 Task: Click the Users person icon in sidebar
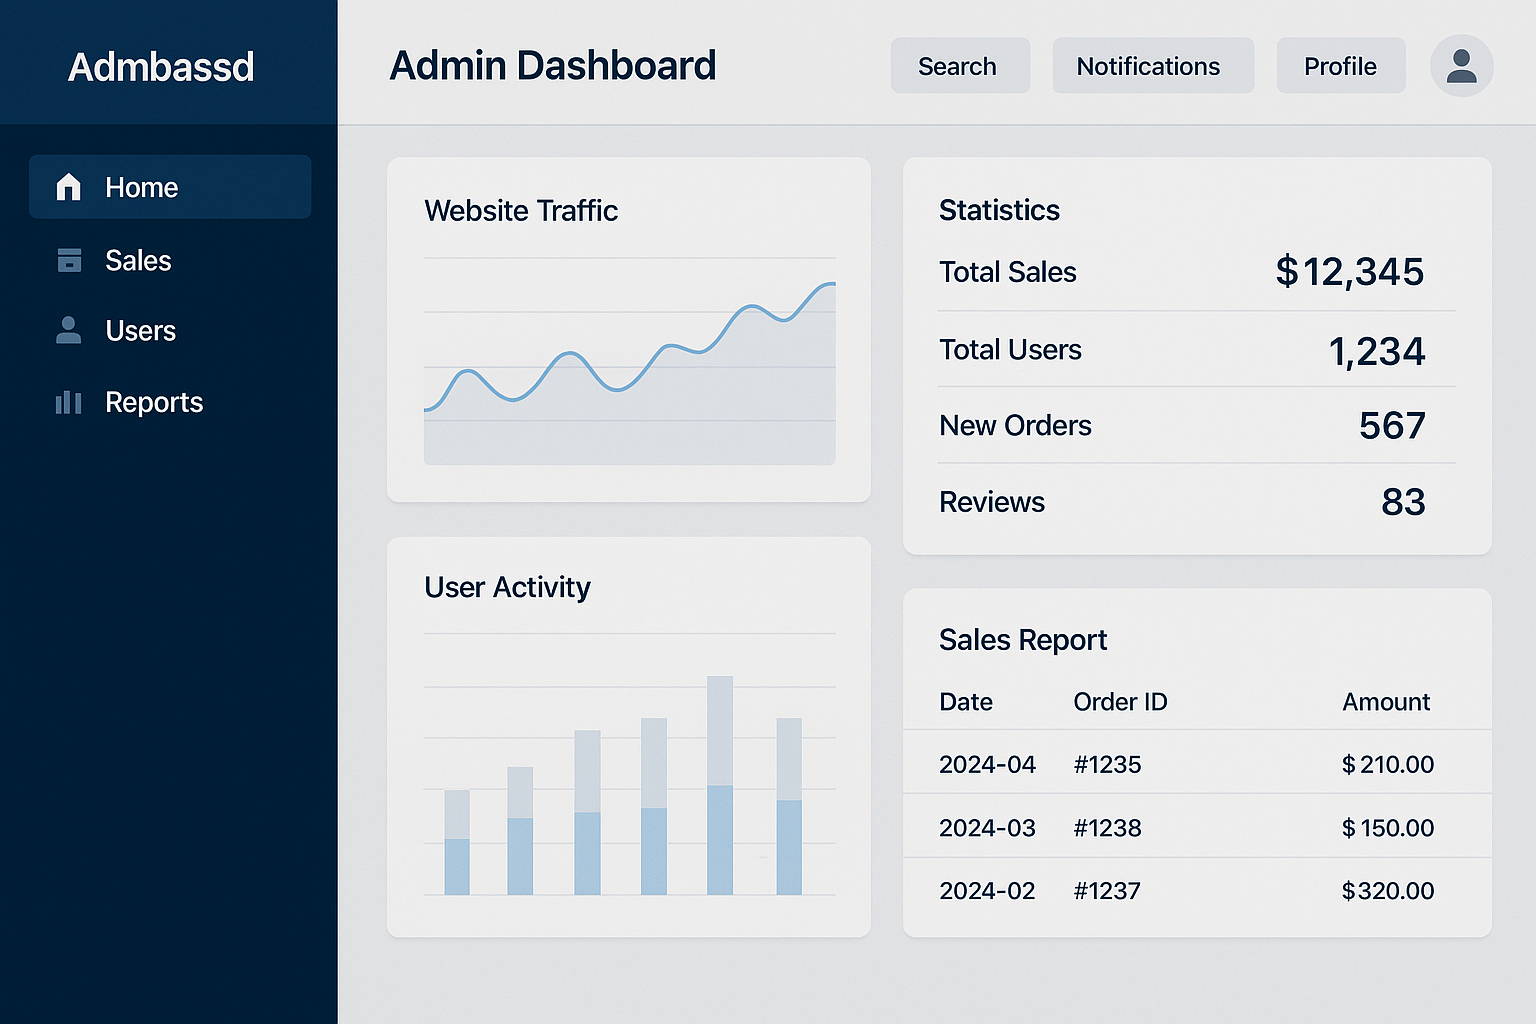pyautogui.click(x=68, y=330)
